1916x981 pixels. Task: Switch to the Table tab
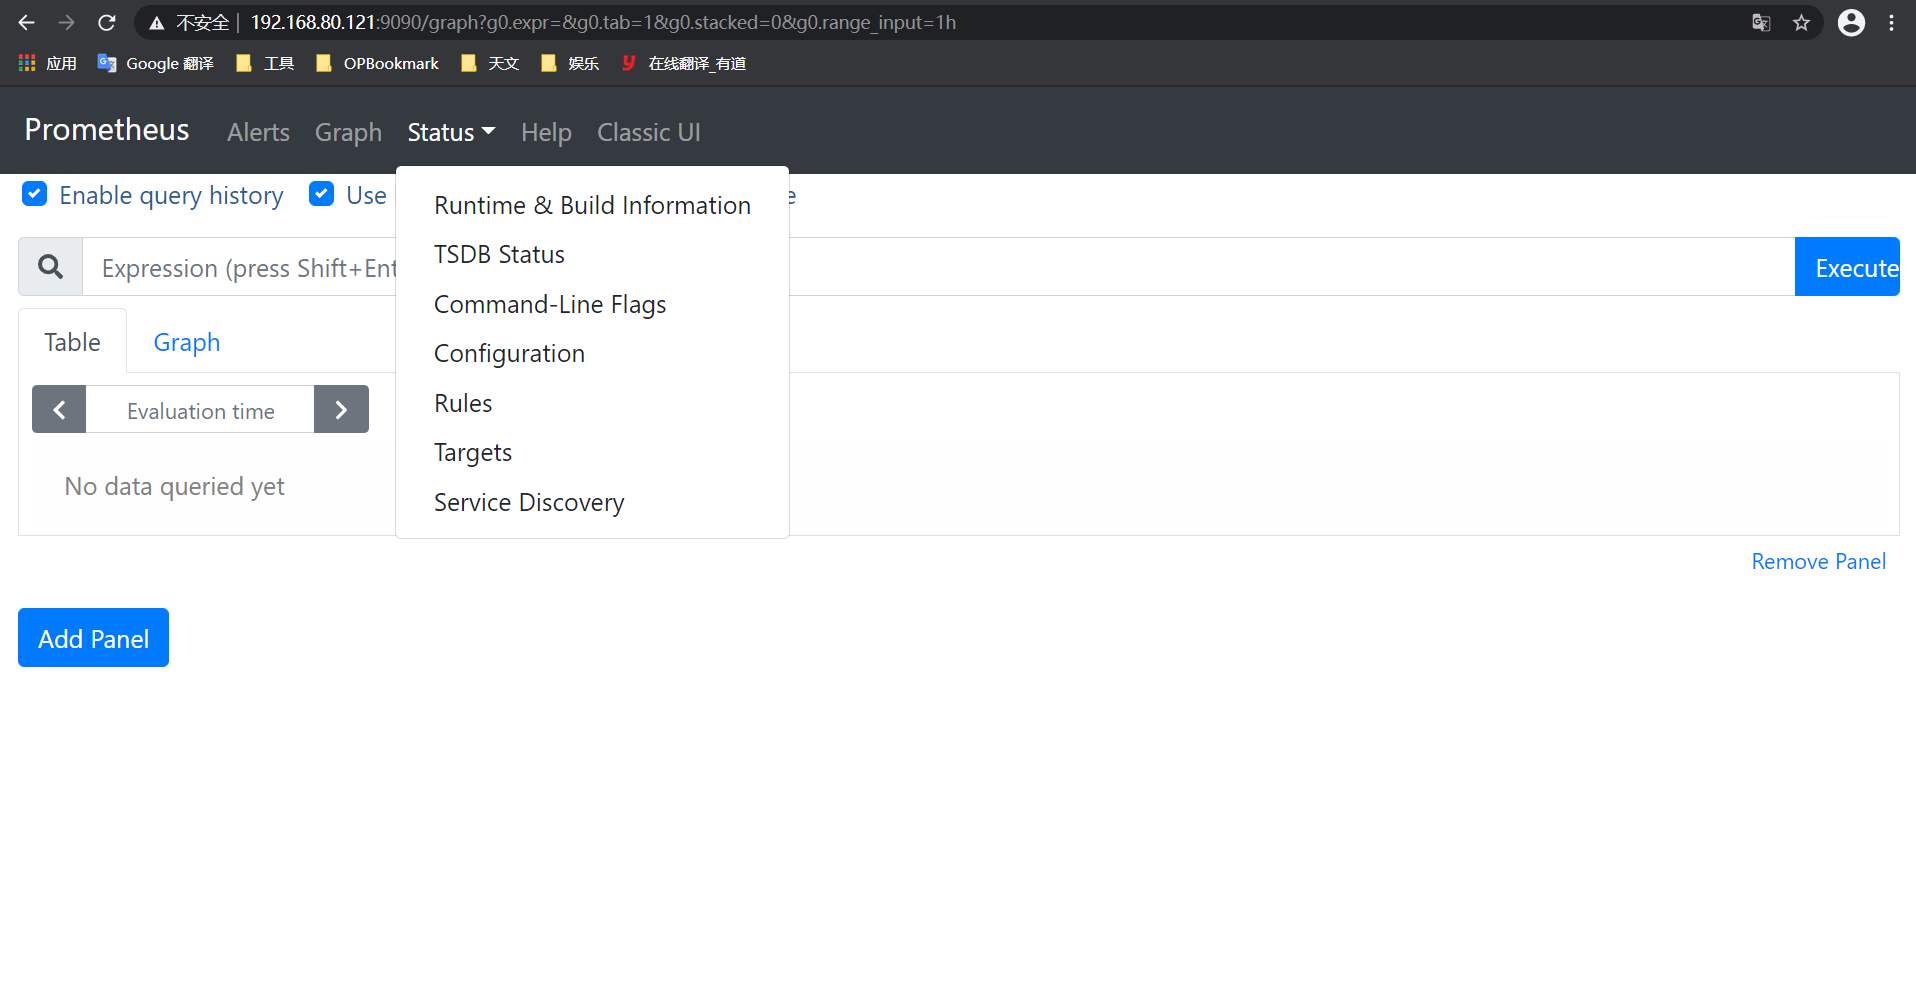pos(72,342)
